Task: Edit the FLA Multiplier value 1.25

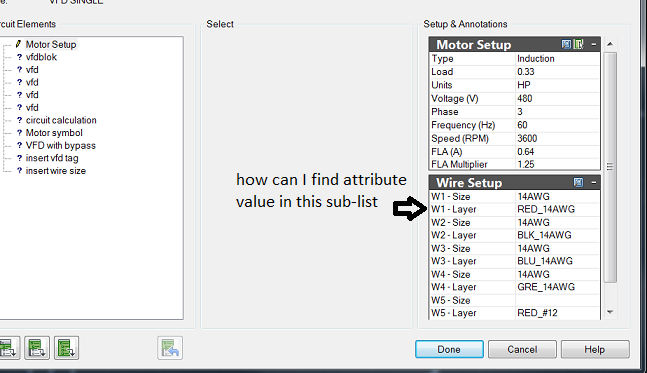Action: click(x=557, y=164)
